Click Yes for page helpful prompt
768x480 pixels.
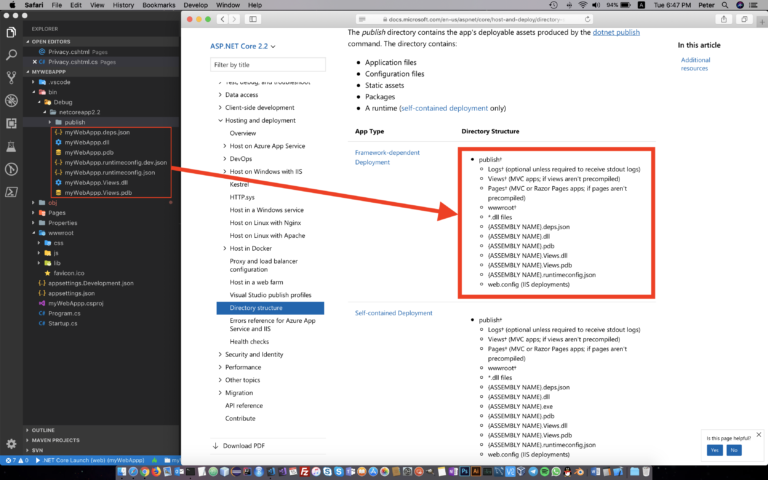[715, 450]
